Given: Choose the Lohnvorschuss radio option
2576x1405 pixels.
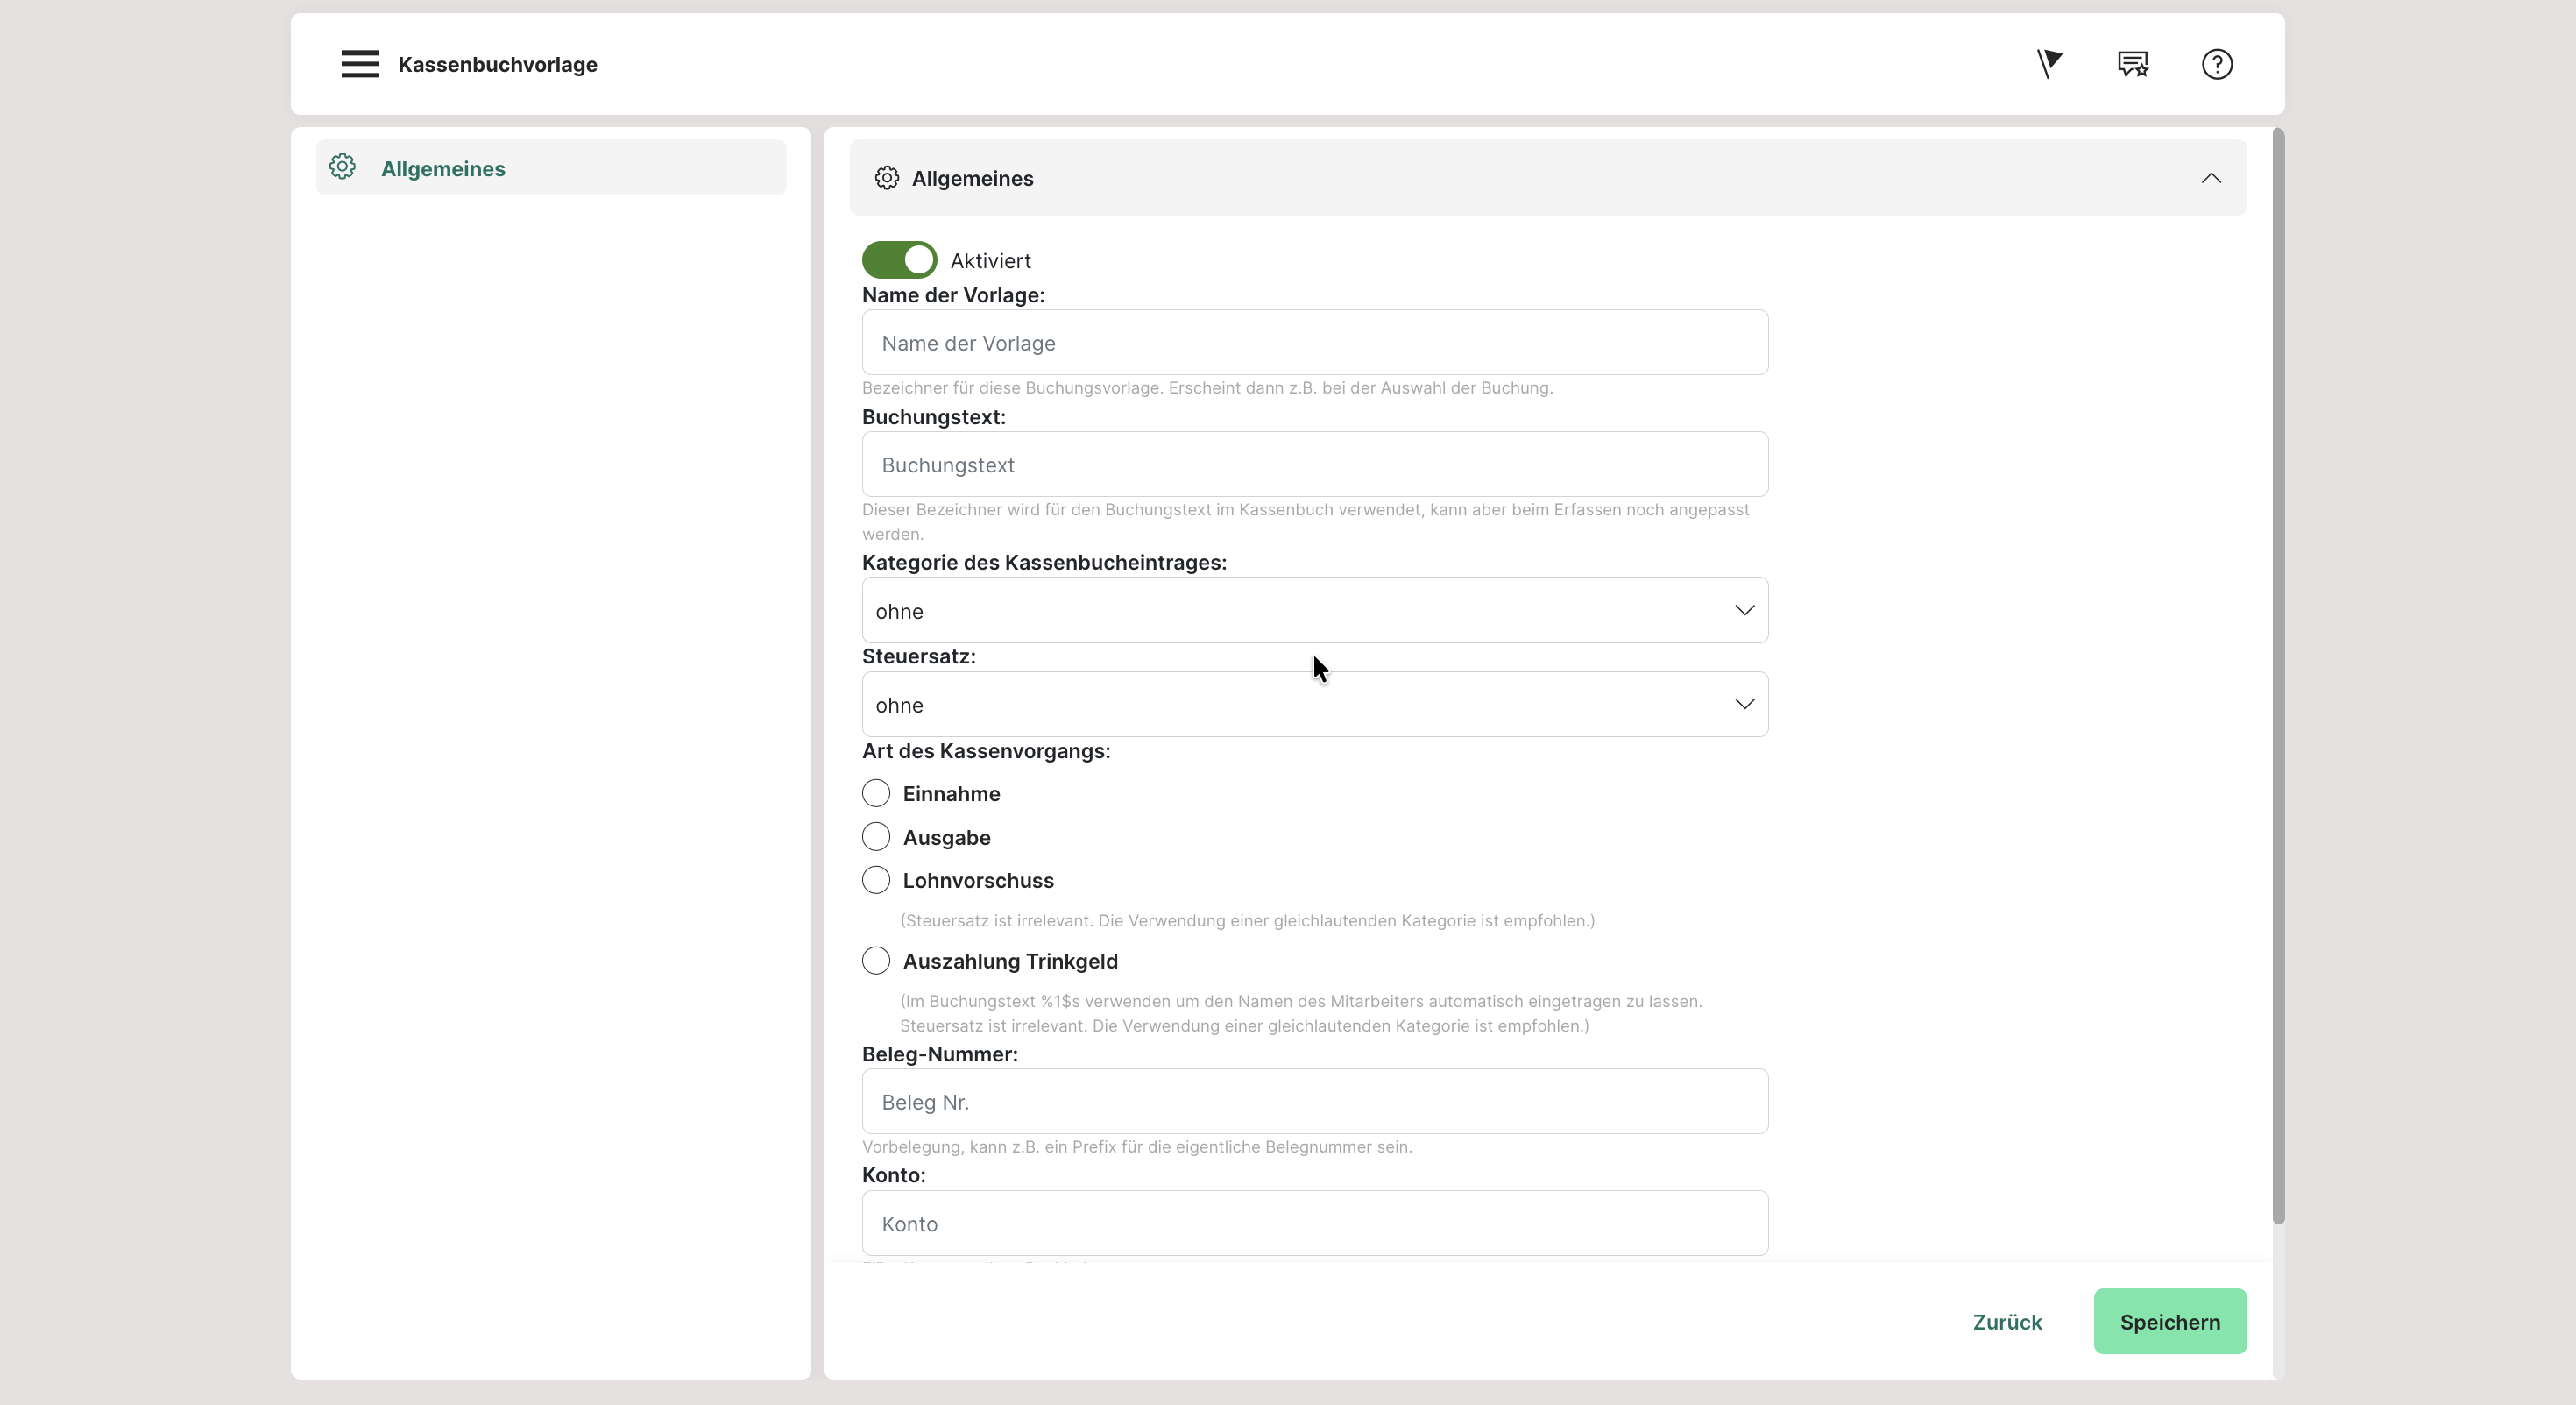Looking at the screenshot, I should click(876, 880).
